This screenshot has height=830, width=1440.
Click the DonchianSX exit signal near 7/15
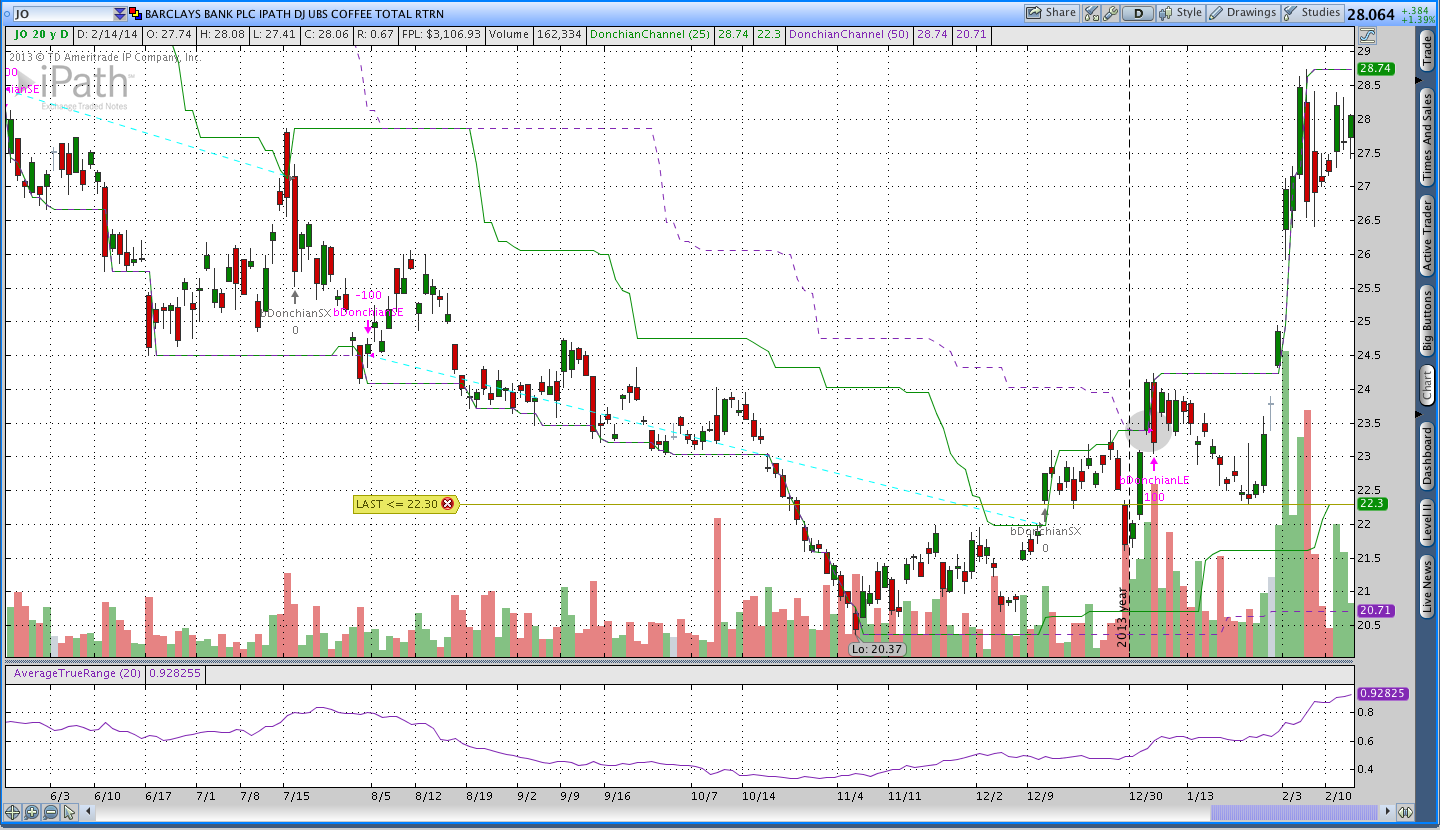point(295,313)
